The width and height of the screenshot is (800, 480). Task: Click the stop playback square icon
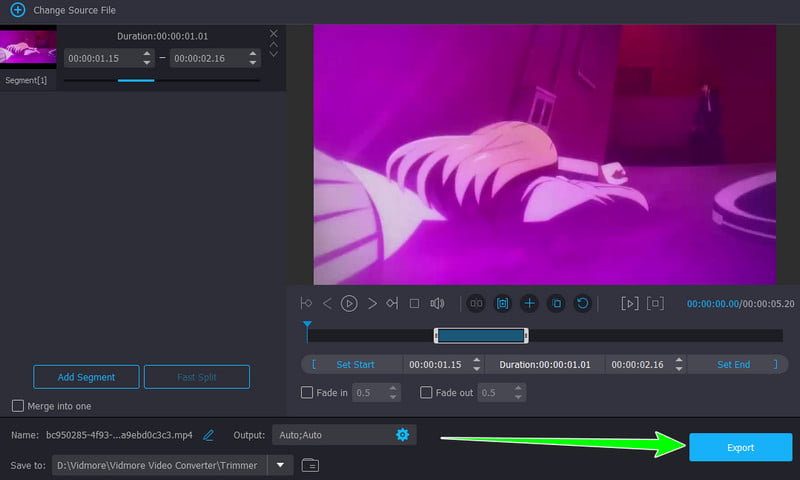(x=414, y=304)
